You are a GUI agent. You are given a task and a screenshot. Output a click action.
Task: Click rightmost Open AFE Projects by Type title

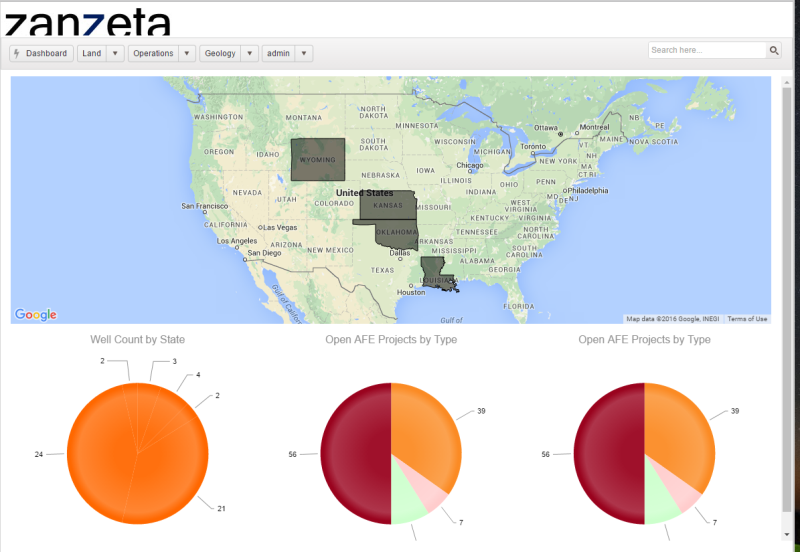[644, 340]
